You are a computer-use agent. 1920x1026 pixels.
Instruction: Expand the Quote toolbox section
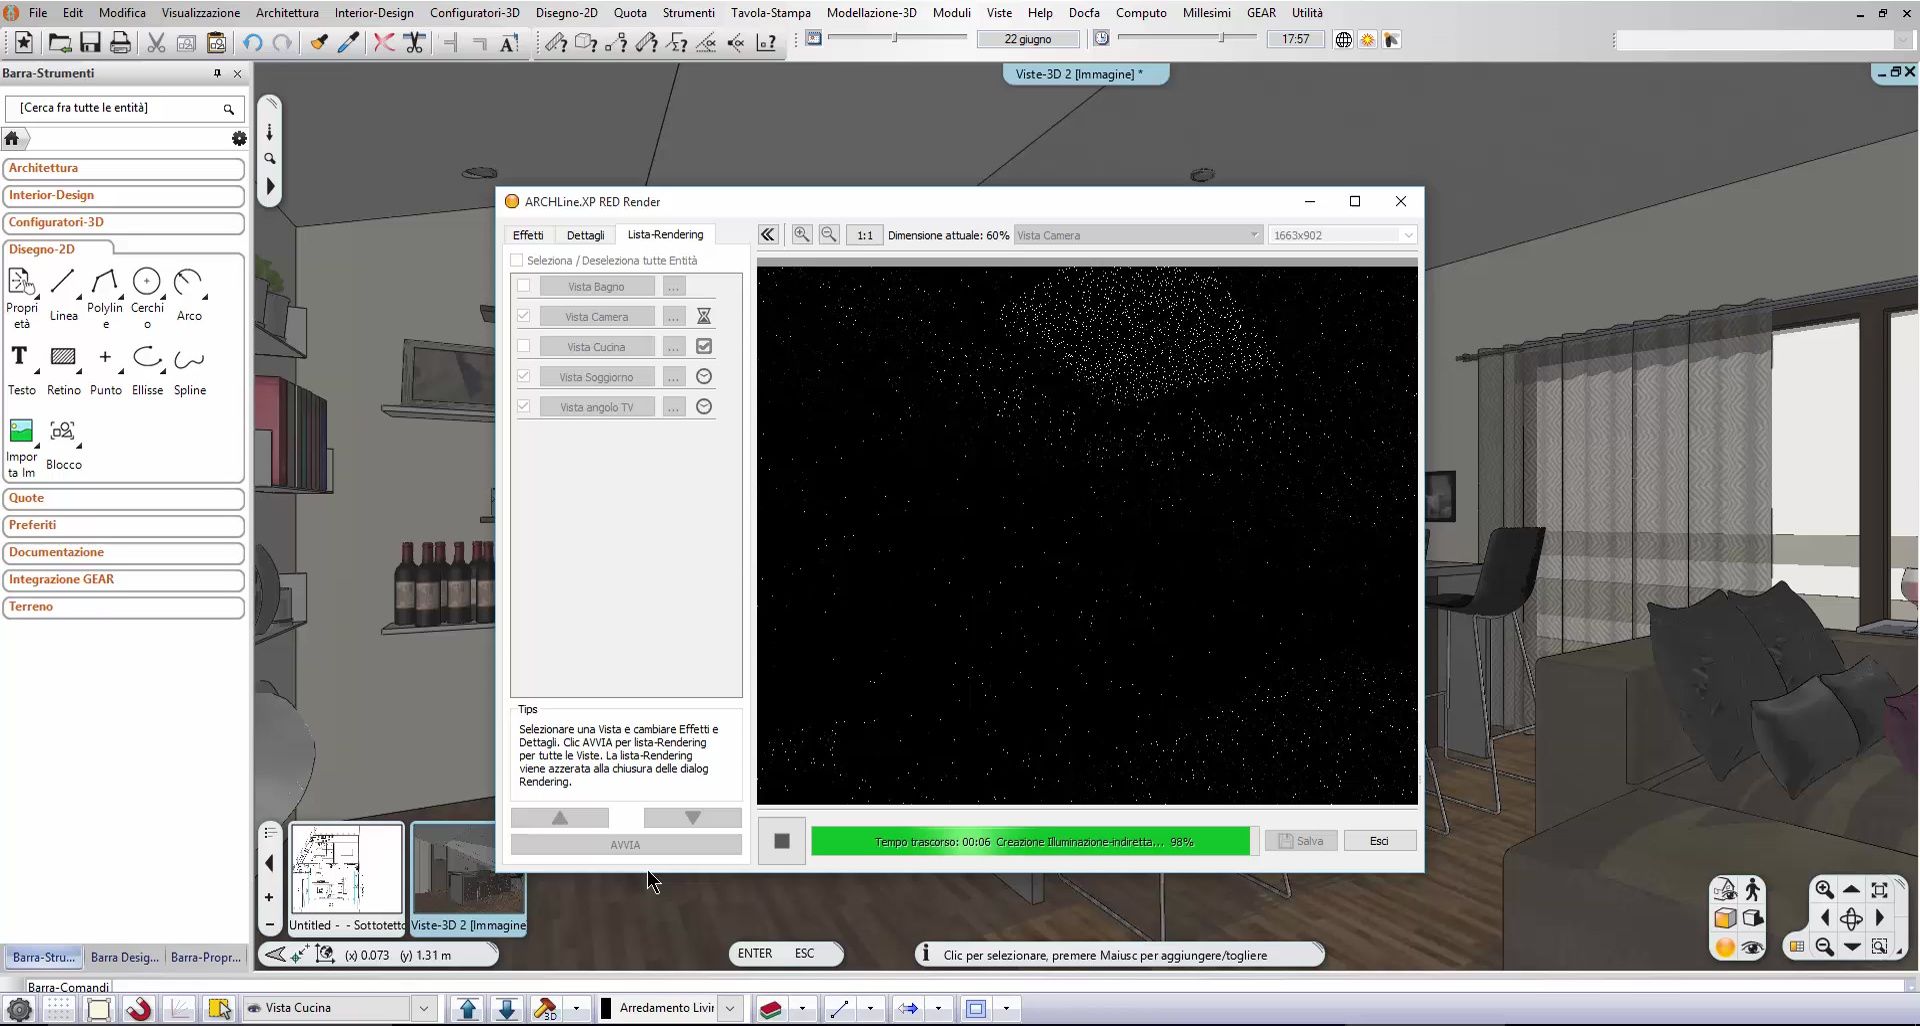tap(124, 498)
